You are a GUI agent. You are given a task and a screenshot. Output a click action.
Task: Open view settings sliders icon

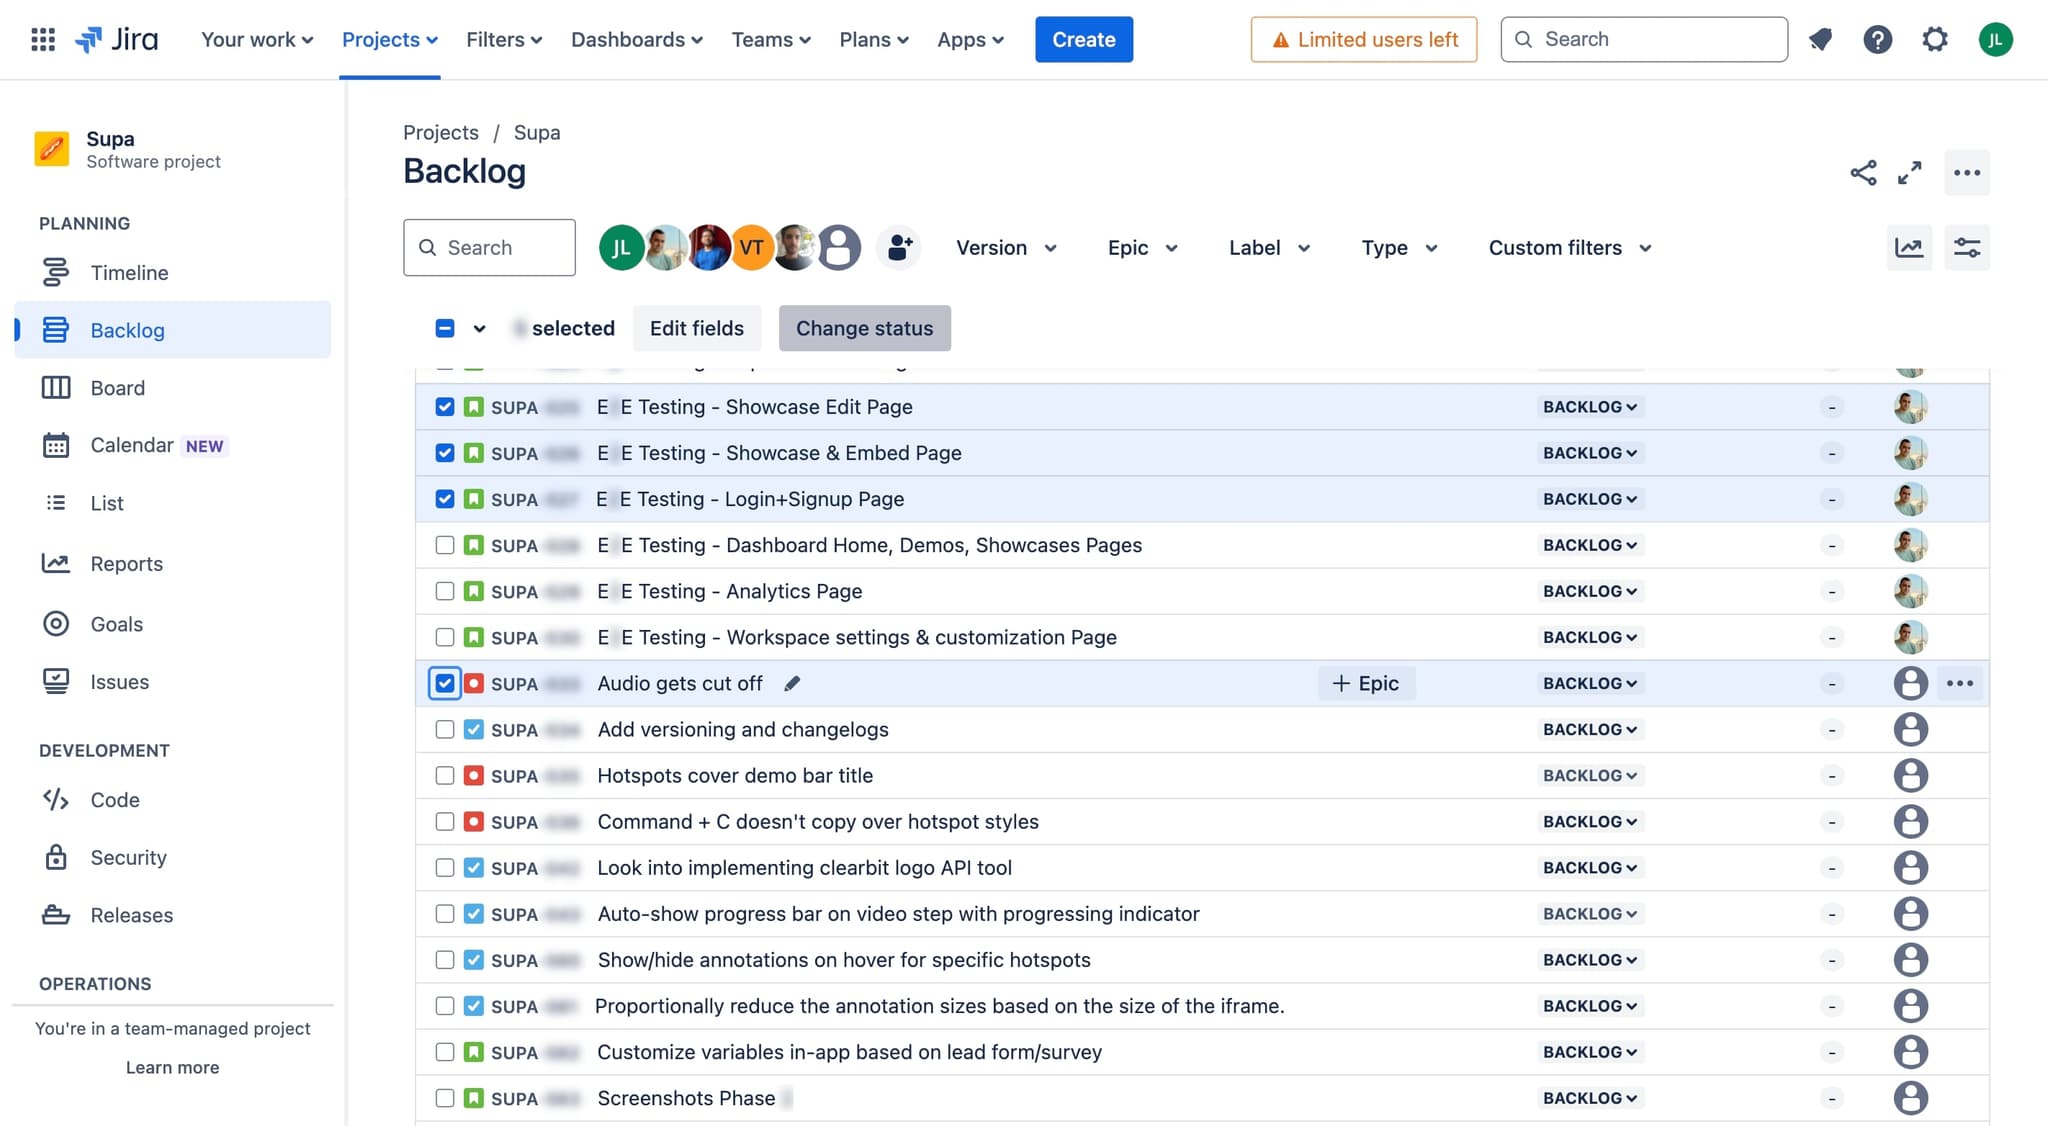point(1966,247)
